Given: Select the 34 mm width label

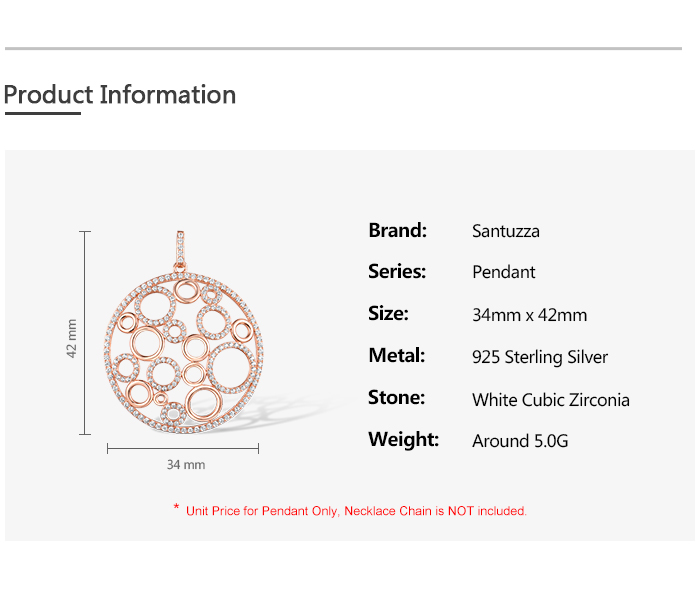Looking at the screenshot, I should tap(185, 465).
